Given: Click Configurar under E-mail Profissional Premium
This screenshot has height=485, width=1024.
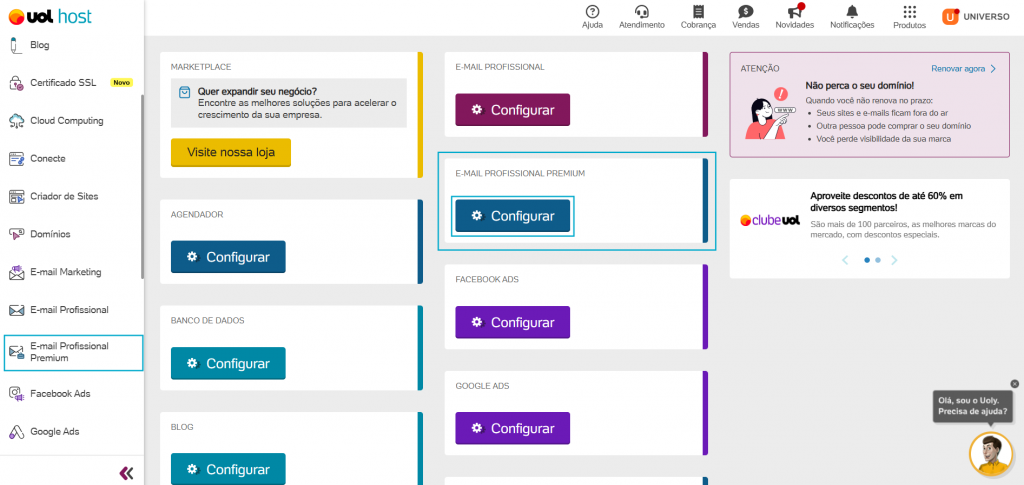Looking at the screenshot, I should click(513, 216).
